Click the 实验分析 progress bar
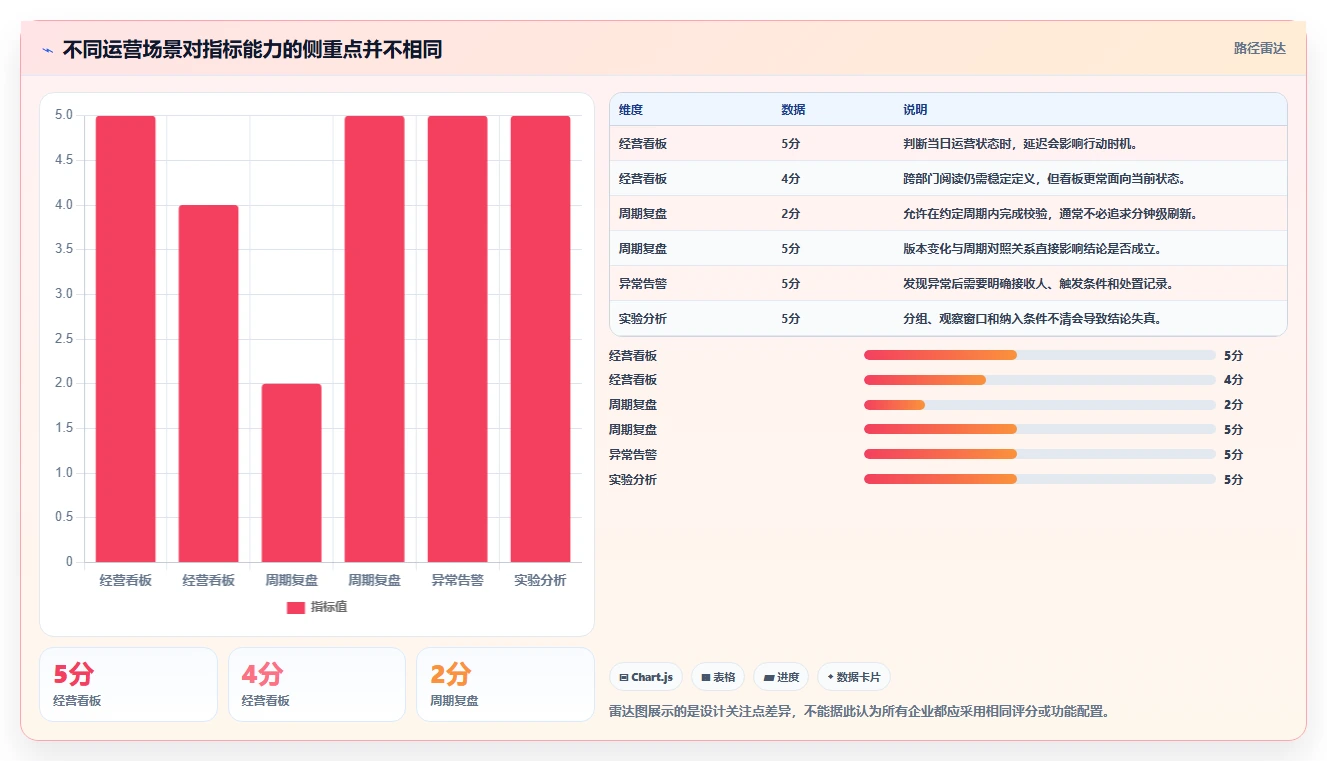Viewport: 1327px width, 761px height. (1040, 480)
